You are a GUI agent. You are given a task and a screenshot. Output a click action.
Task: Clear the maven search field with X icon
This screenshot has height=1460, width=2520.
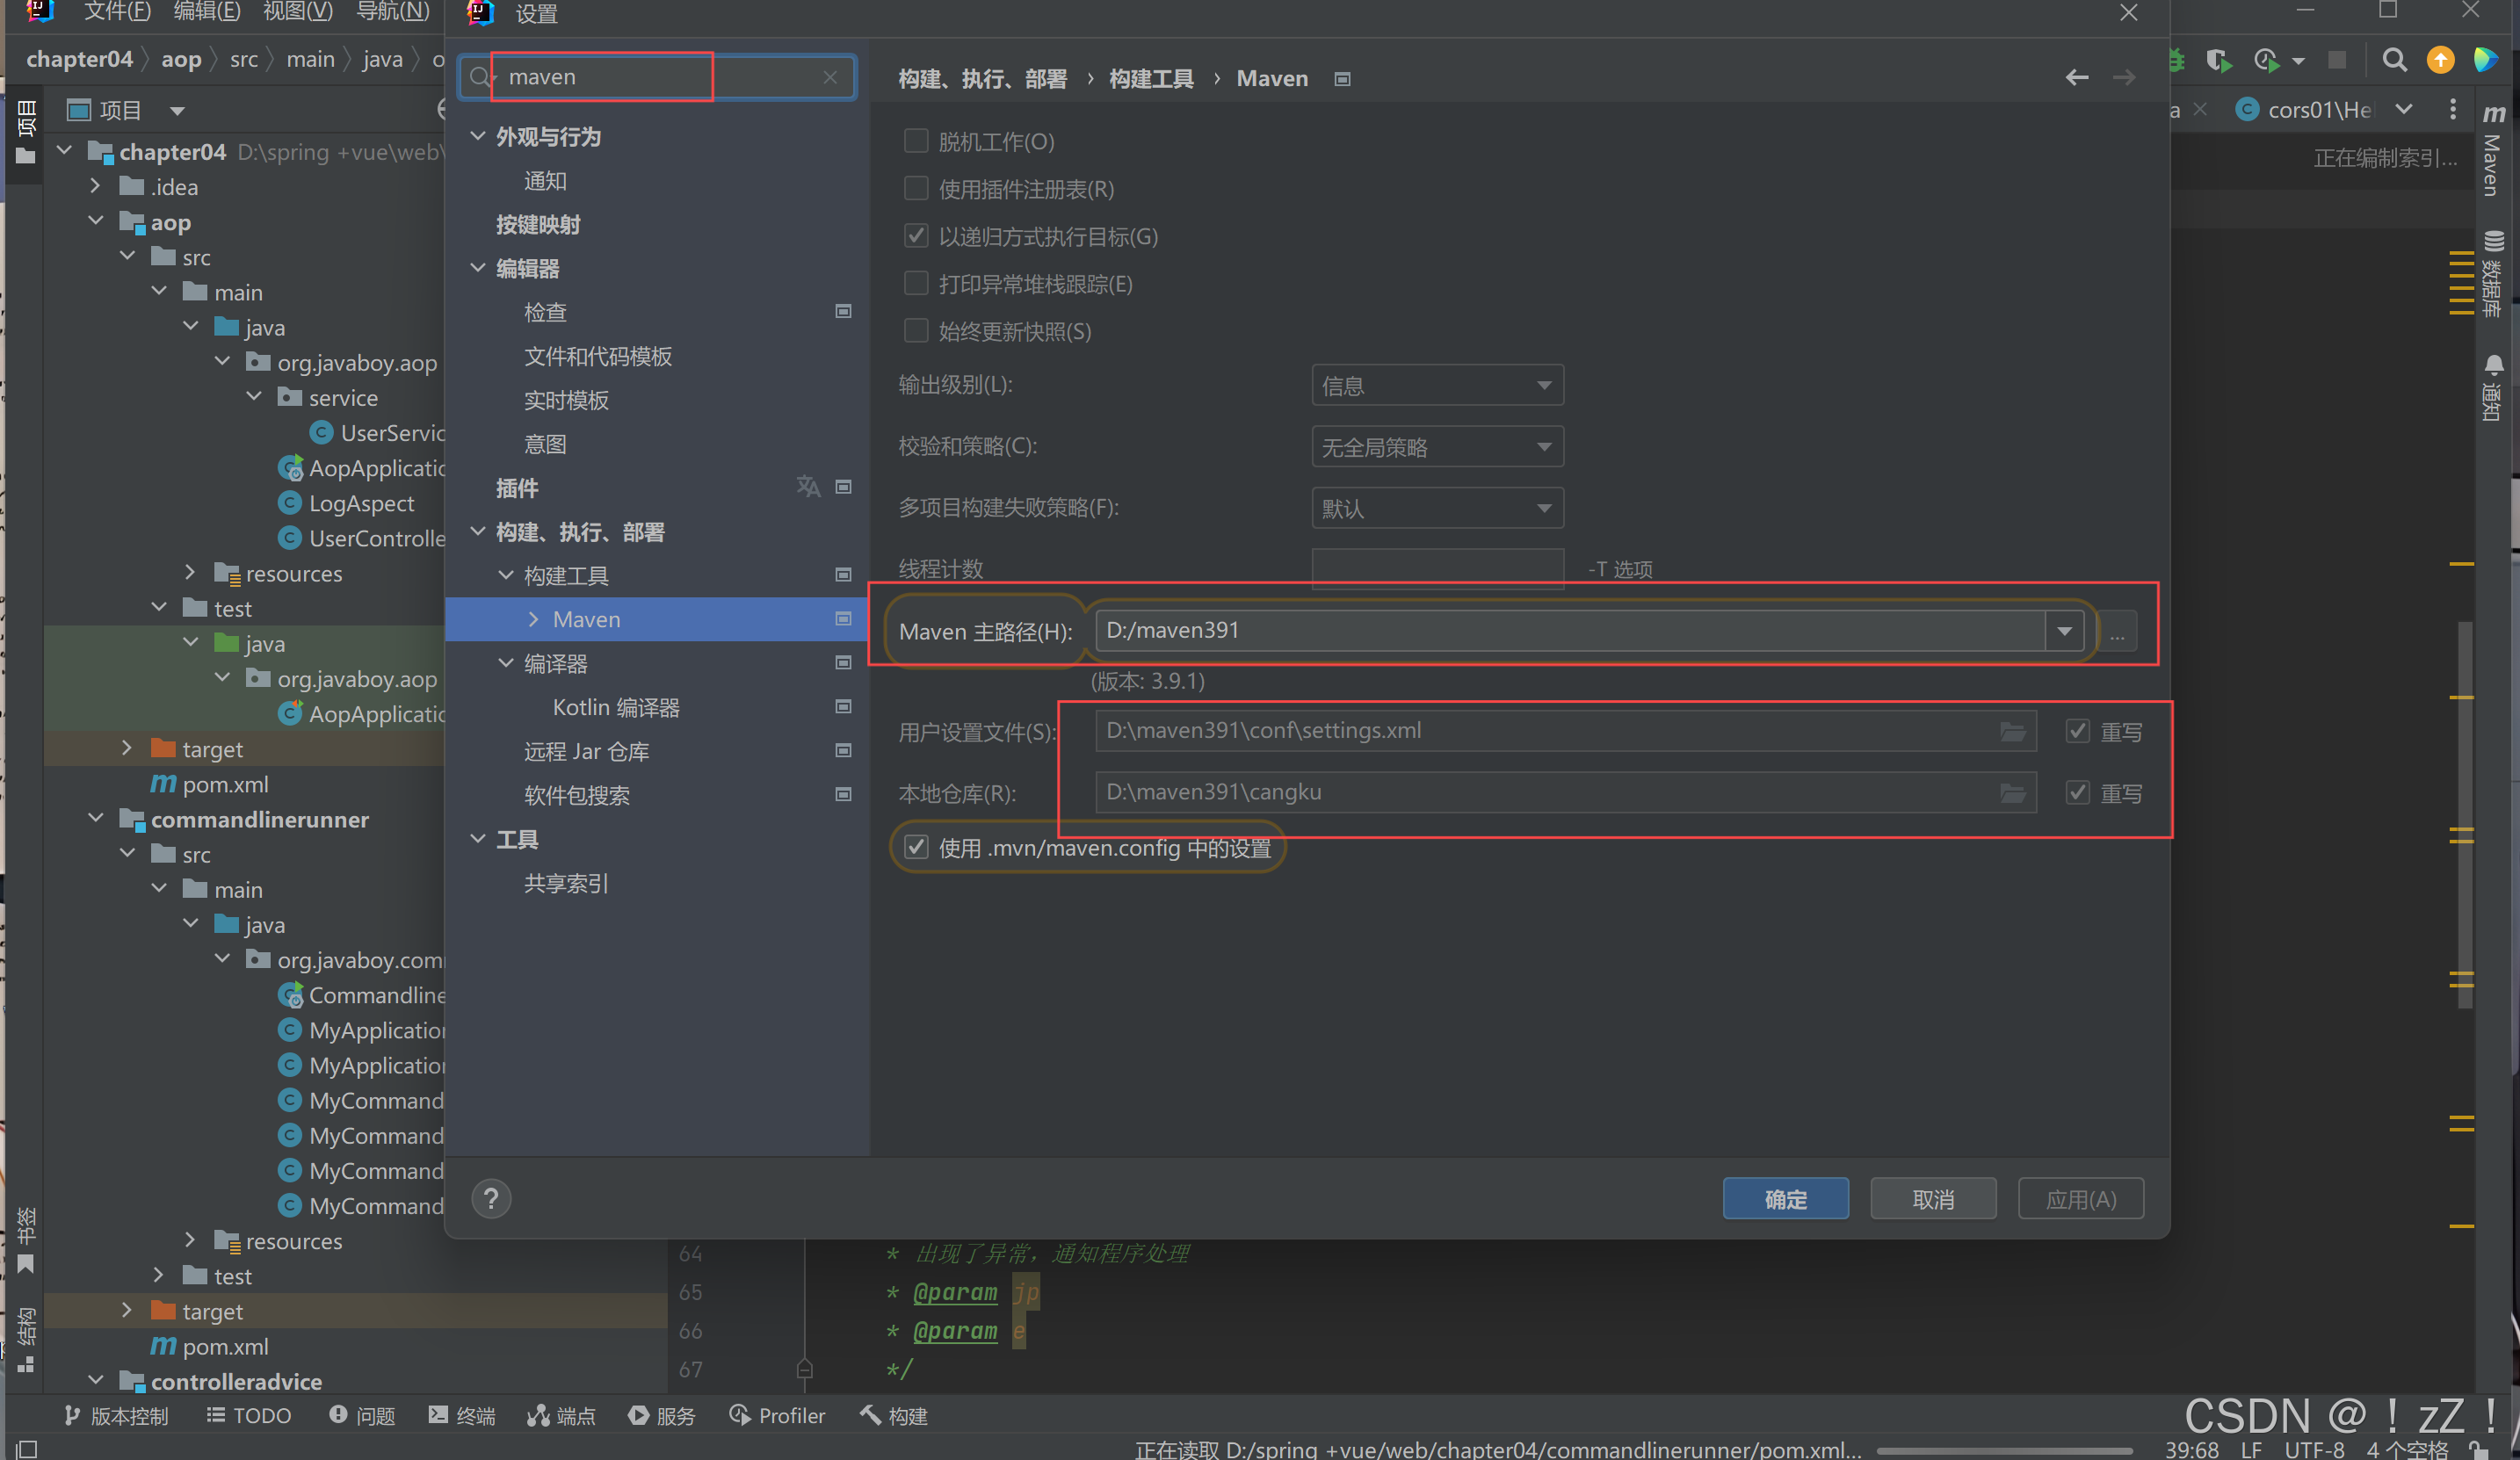click(830, 77)
